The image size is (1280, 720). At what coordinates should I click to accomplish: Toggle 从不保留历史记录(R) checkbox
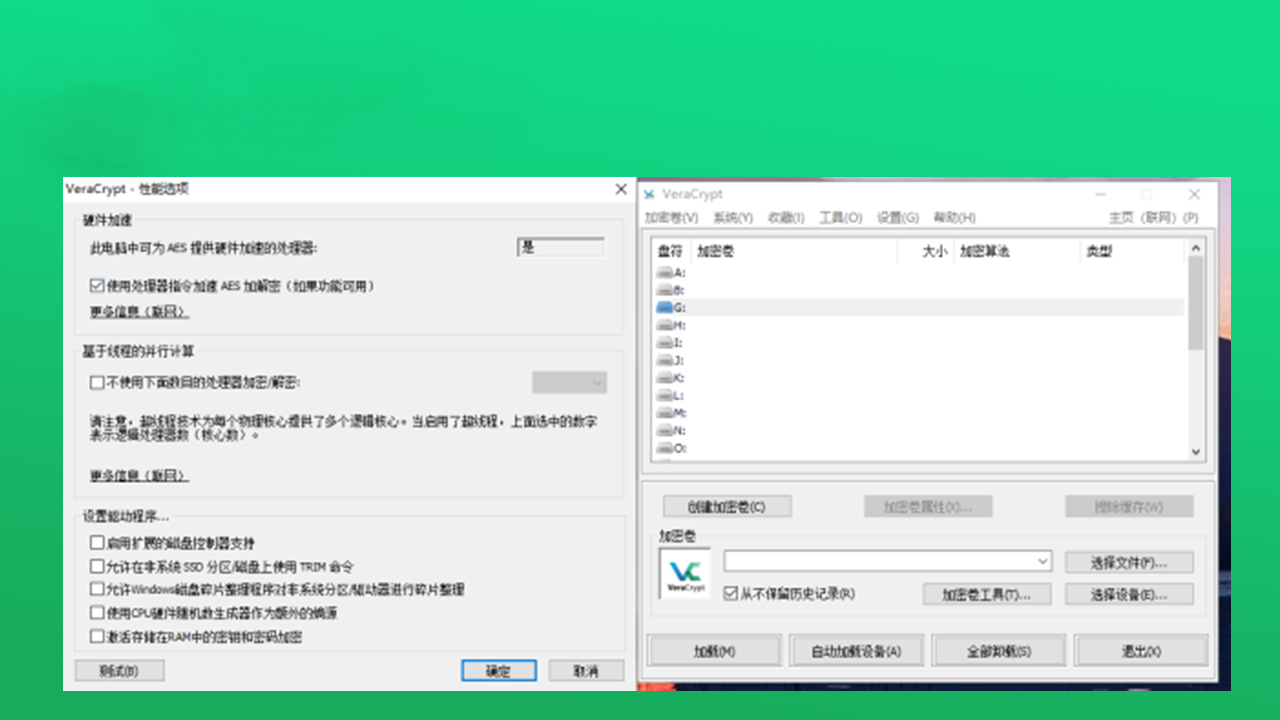tap(731, 593)
